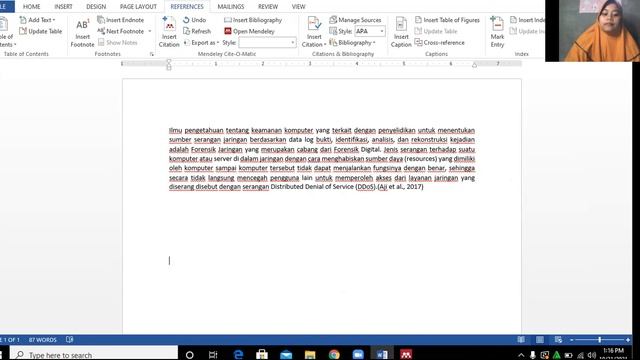Open Google Chrome from taskbar
This screenshot has width=640, height=360.
point(334,354)
